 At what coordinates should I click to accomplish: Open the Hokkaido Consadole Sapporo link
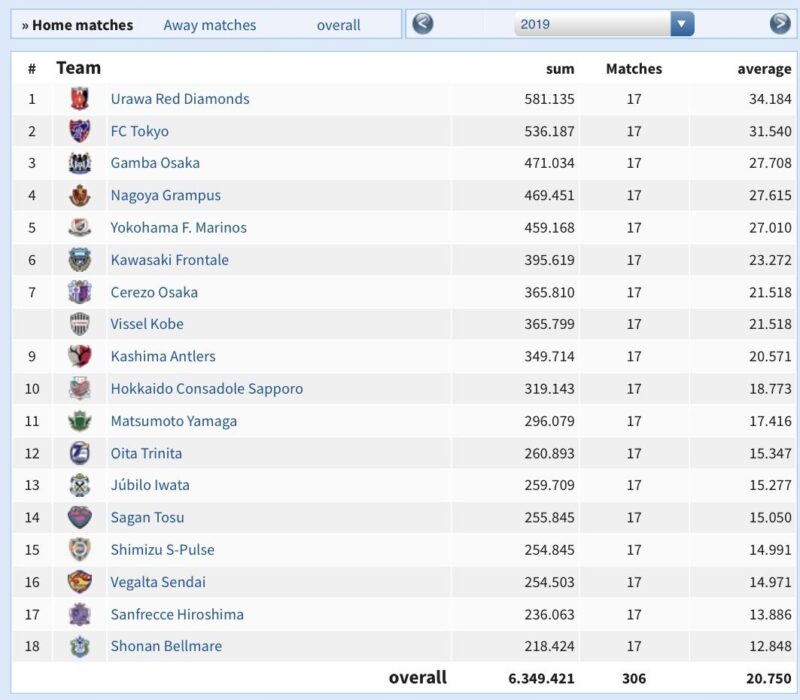pos(206,388)
